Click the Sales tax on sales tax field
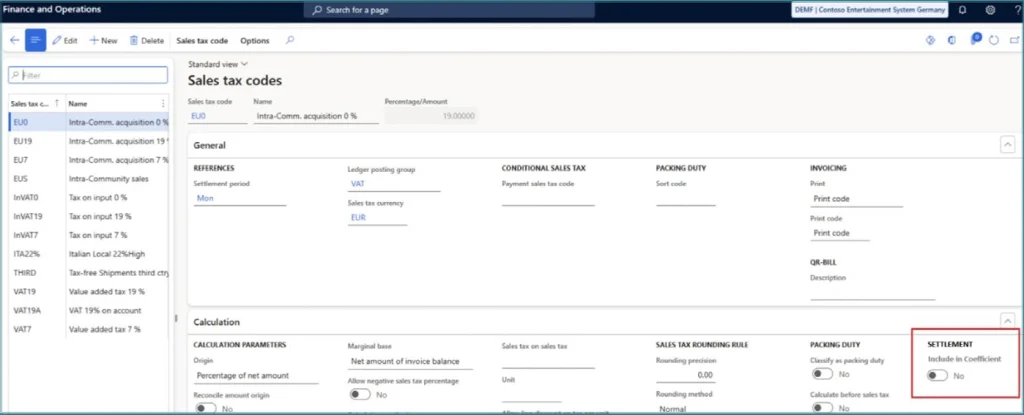Screen dimensions: 1024x415 pyautogui.click(x=548, y=360)
